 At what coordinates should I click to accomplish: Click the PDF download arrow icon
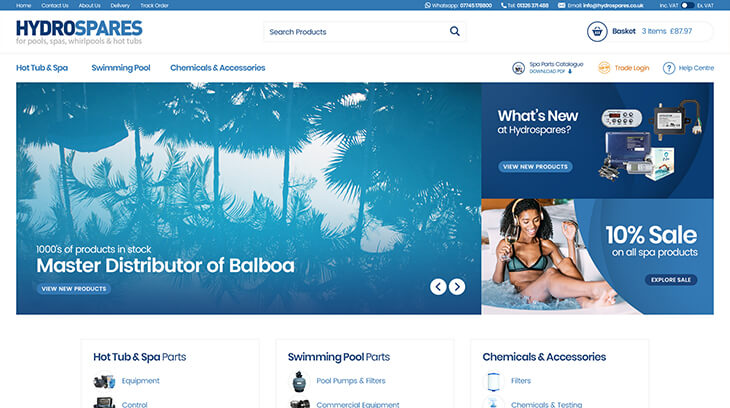tap(570, 71)
